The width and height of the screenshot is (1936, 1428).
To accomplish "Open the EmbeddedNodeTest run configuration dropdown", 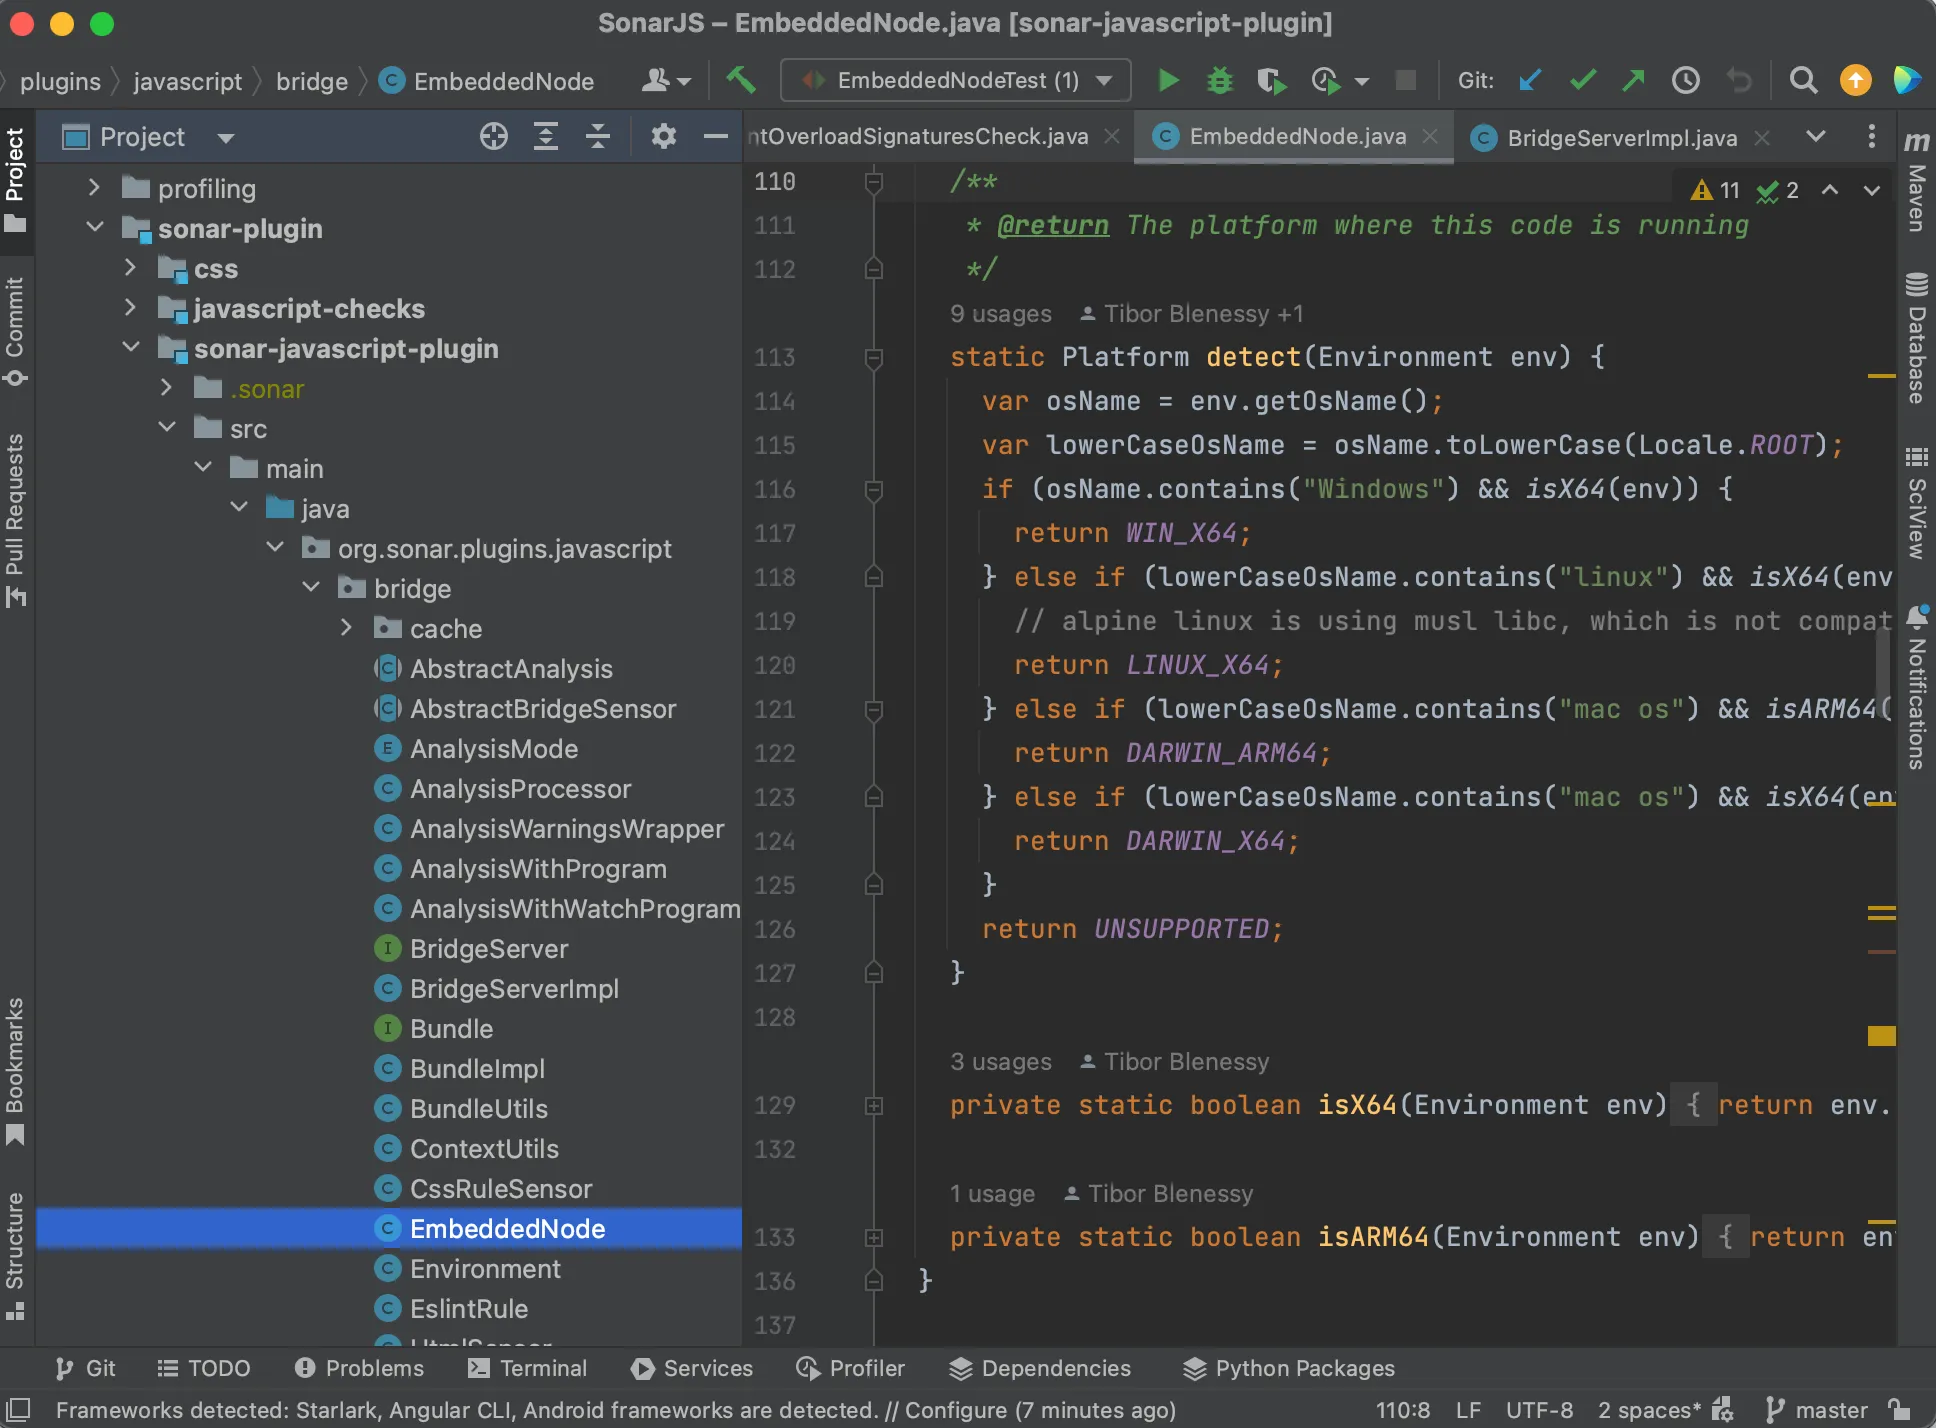I will click(x=955, y=80).
